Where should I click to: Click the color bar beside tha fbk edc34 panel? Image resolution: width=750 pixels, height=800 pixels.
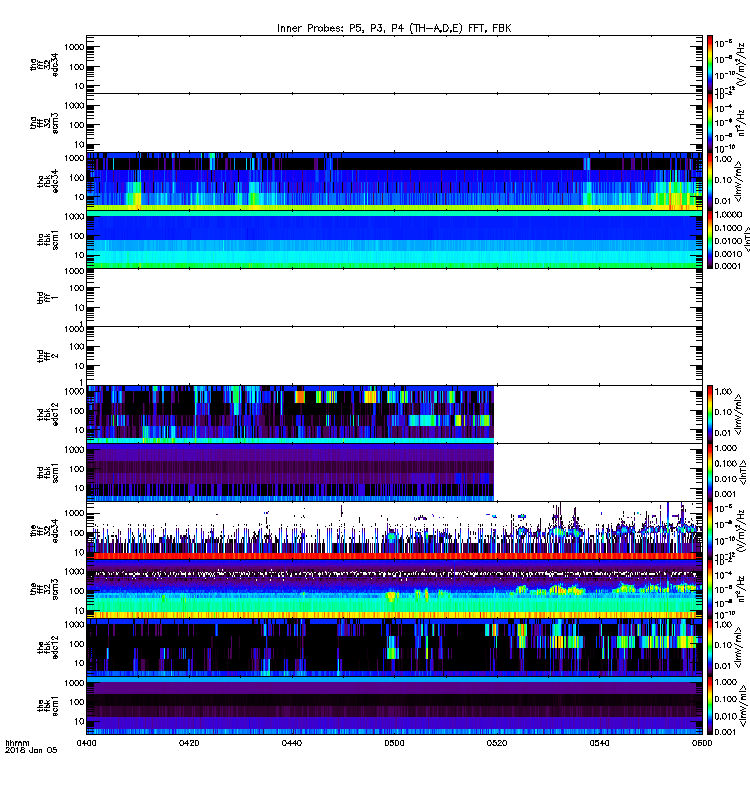710,181
